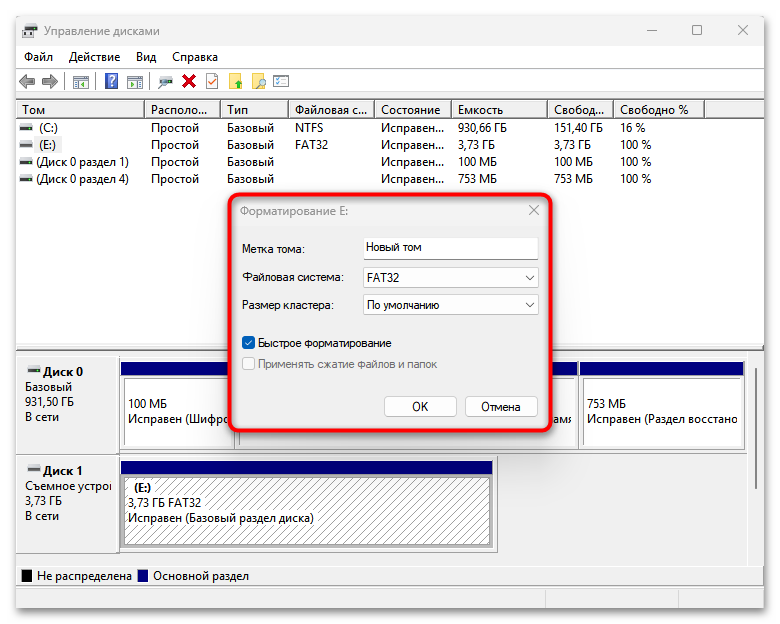Click the 151,40 ГБ free space cell
780x624 pixels.
click(x=578, y=128)
